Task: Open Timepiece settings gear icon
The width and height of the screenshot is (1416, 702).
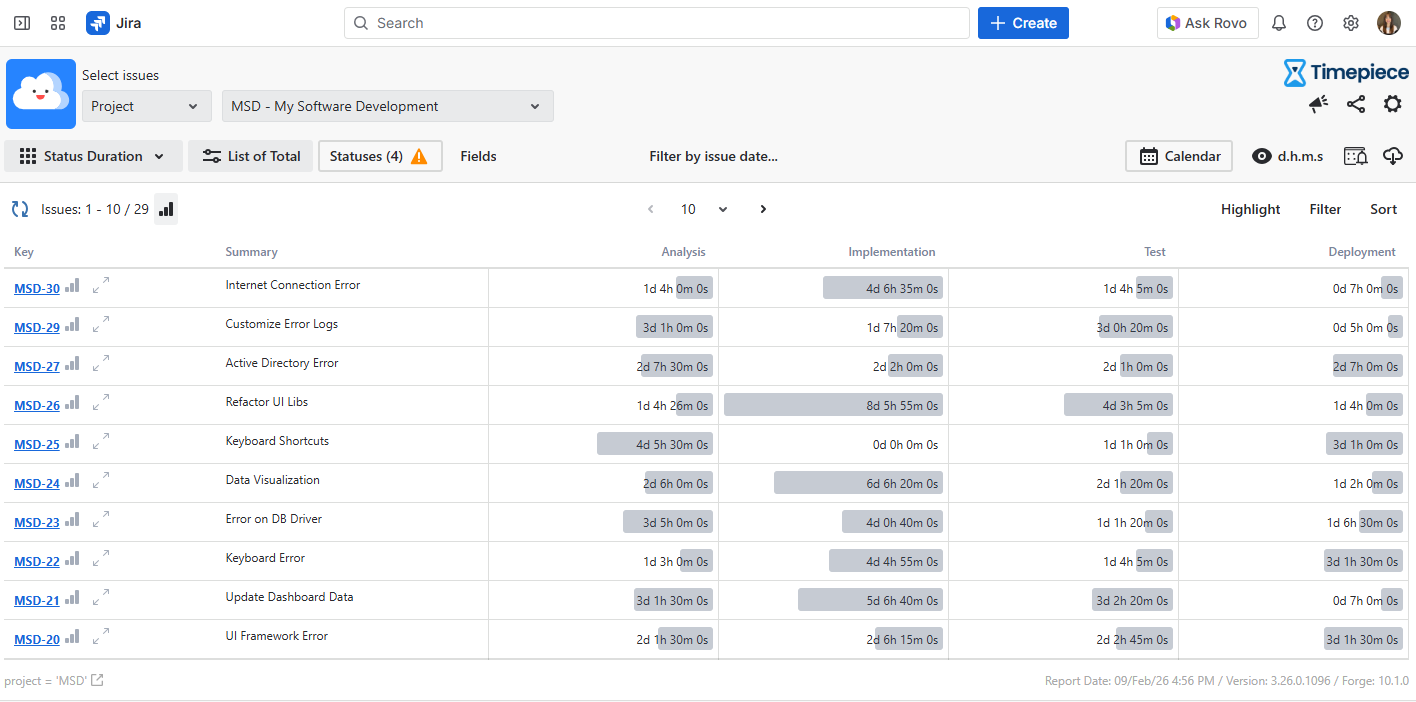Action: (1392, 104)
